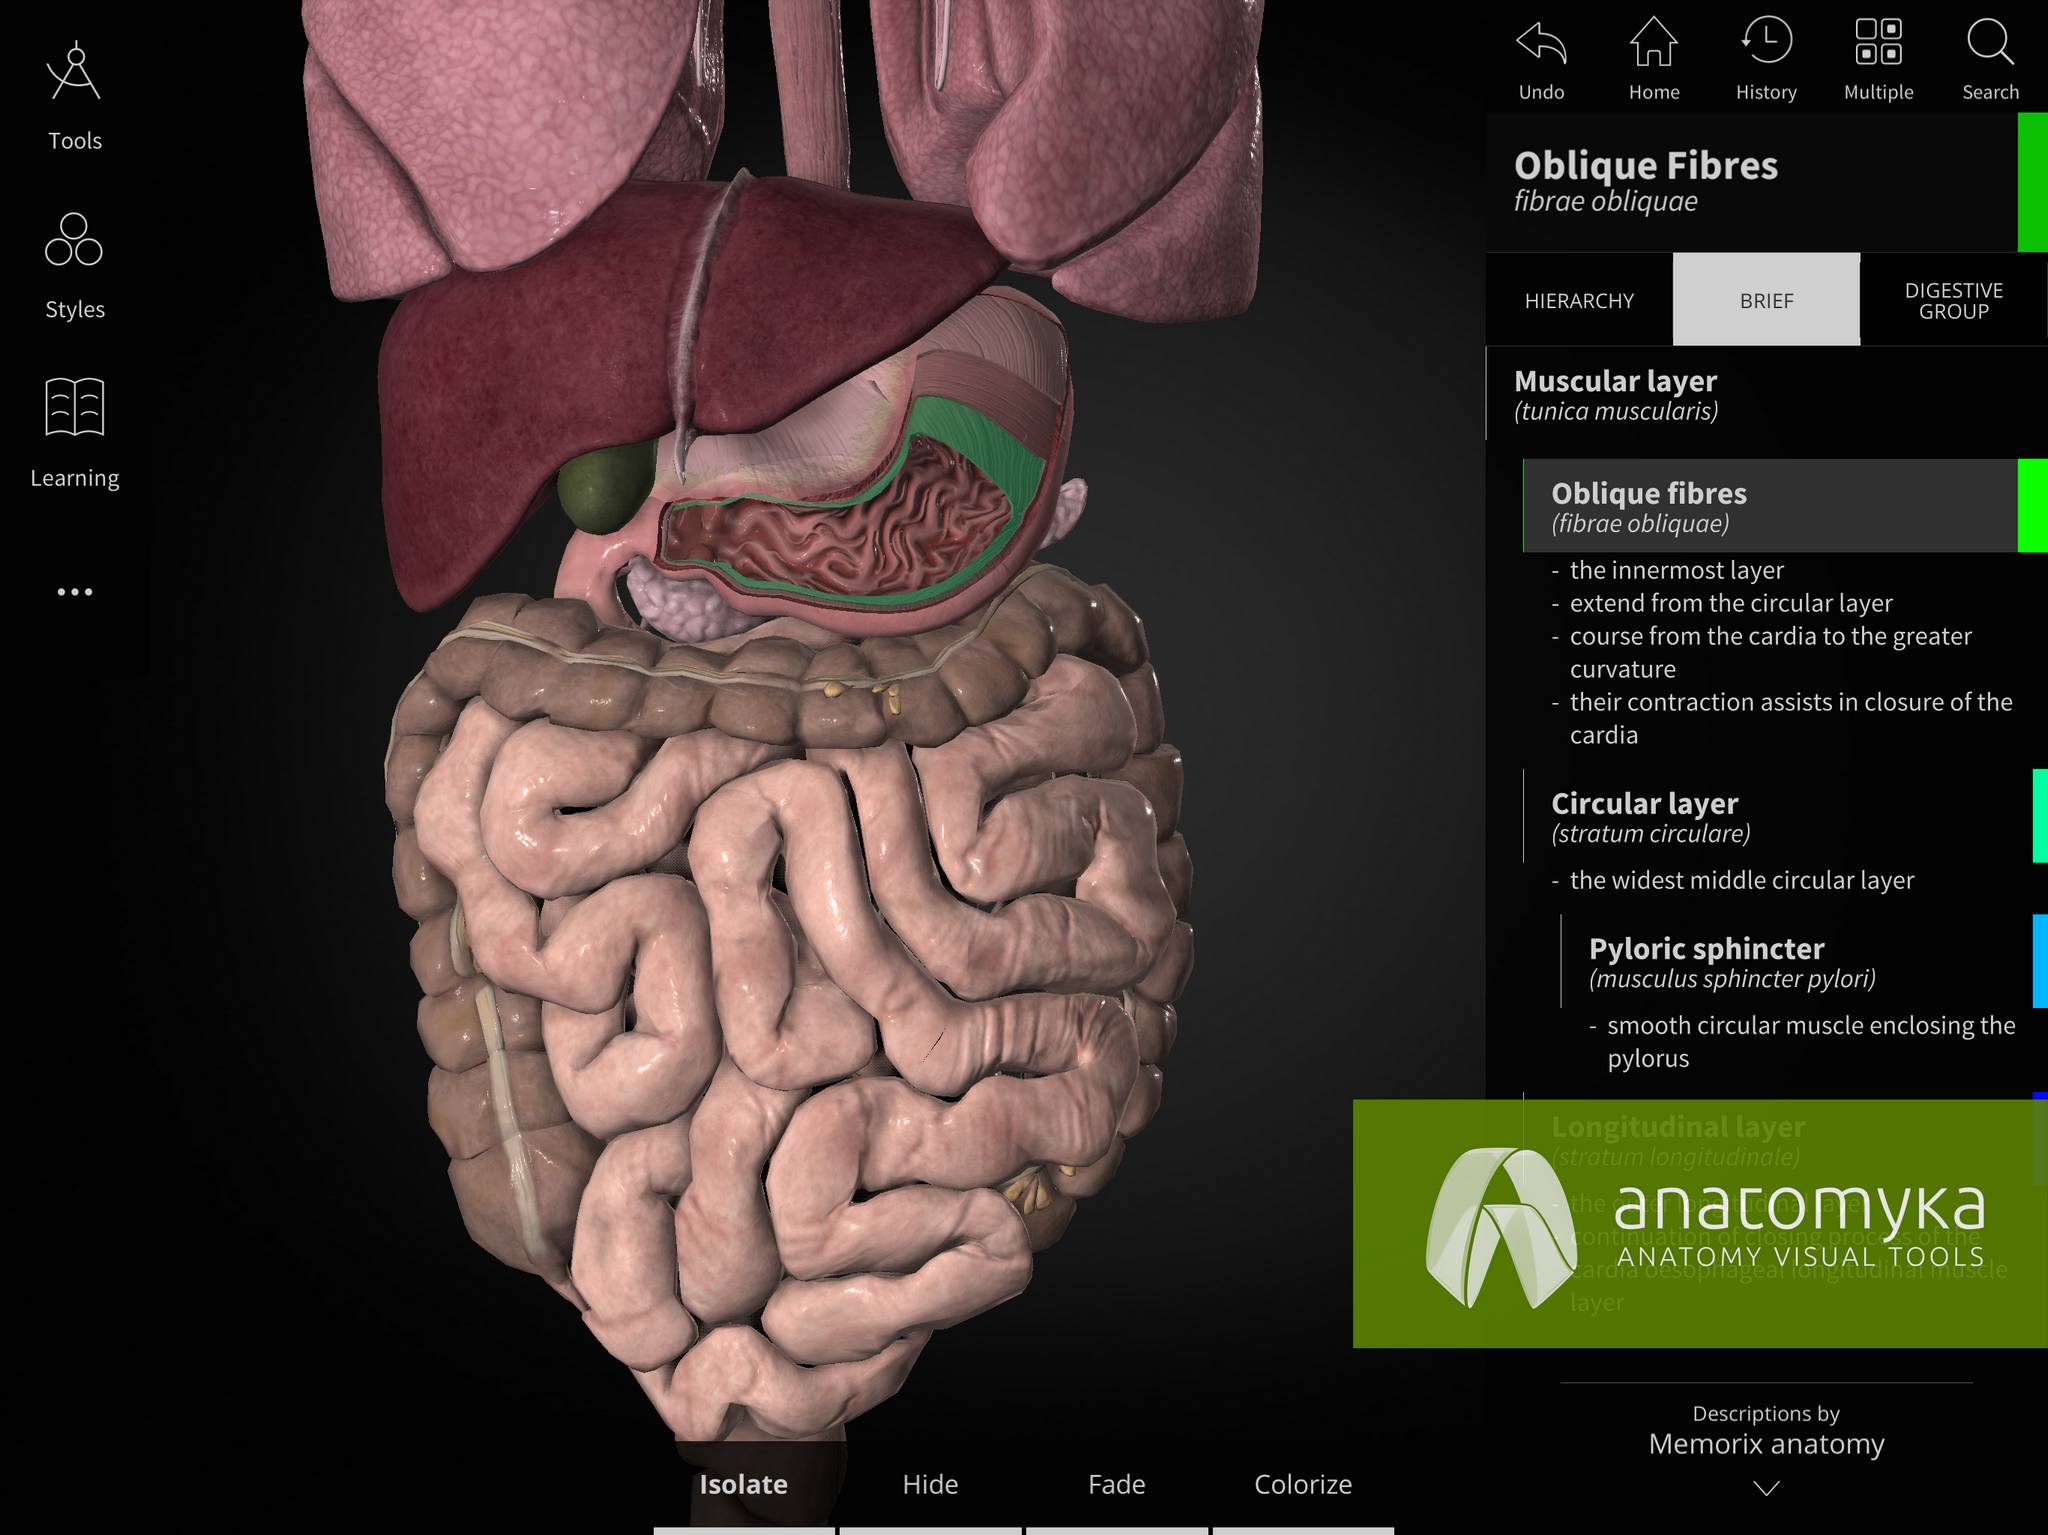
Task: Select Hide mode at bottom
Action: point(930,1484)
